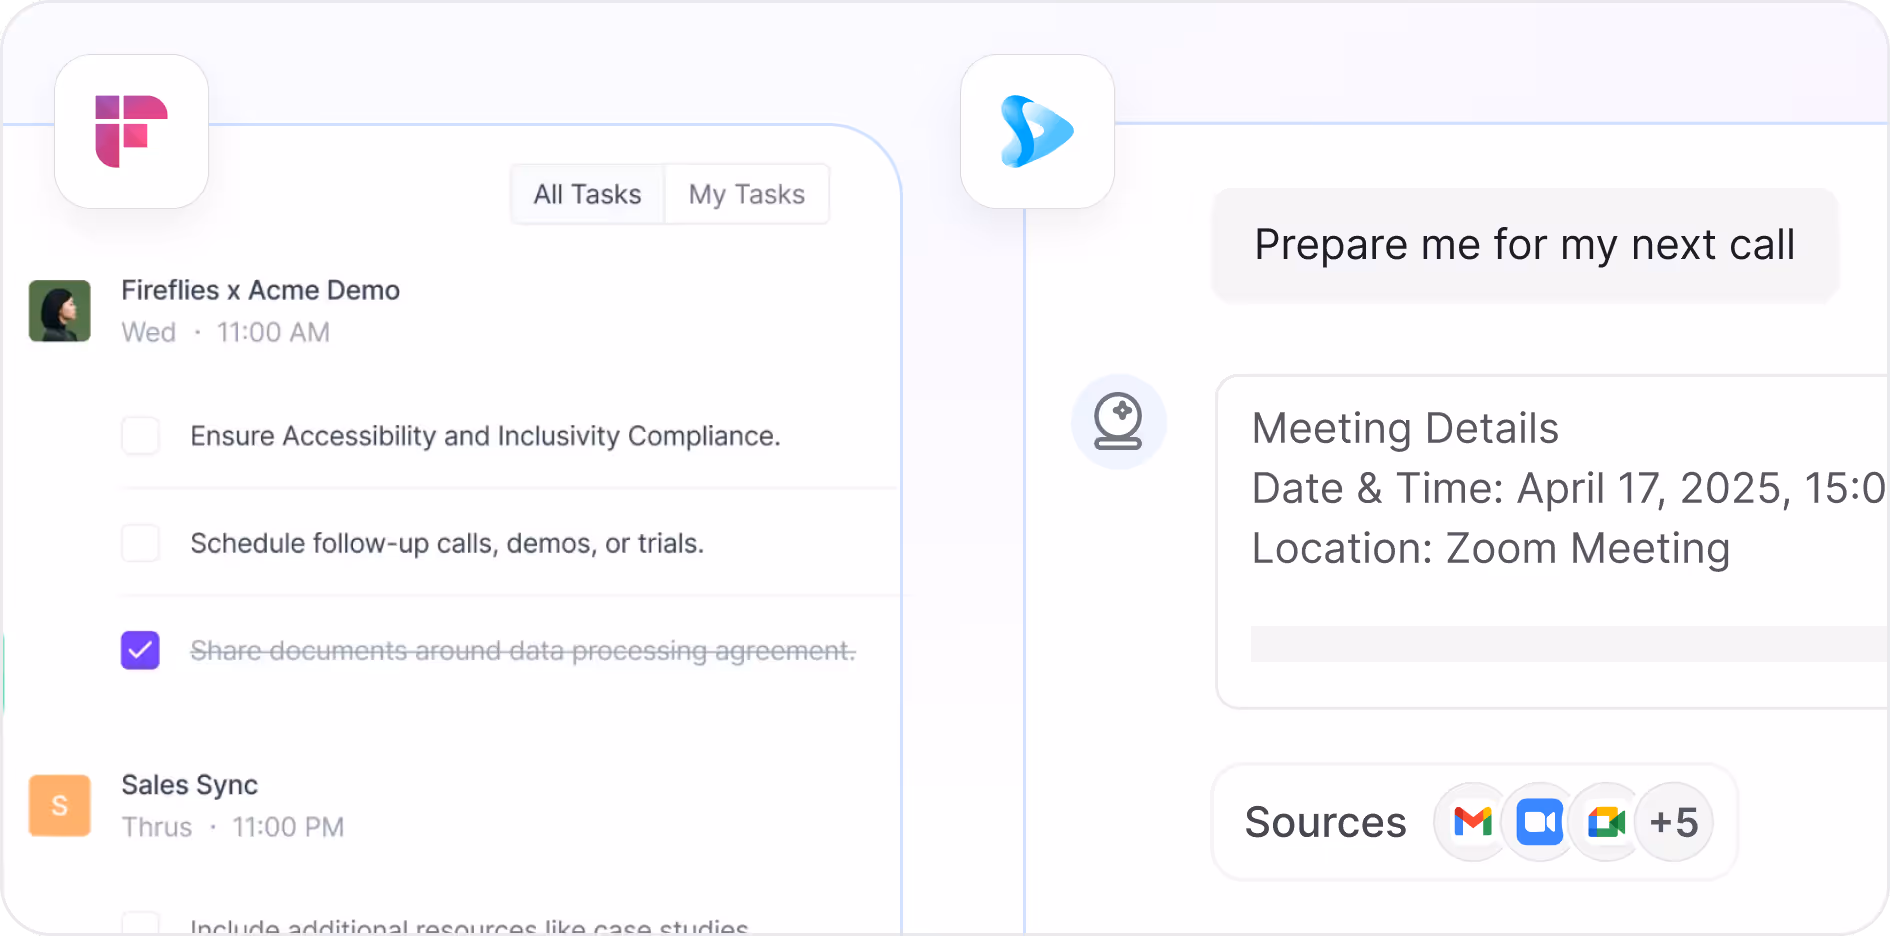Image resolution: width=1890 pixels, height=936 pixels.
Task: Click the Location: Zoom Meeting line
Action: (x=1491, y=548)
